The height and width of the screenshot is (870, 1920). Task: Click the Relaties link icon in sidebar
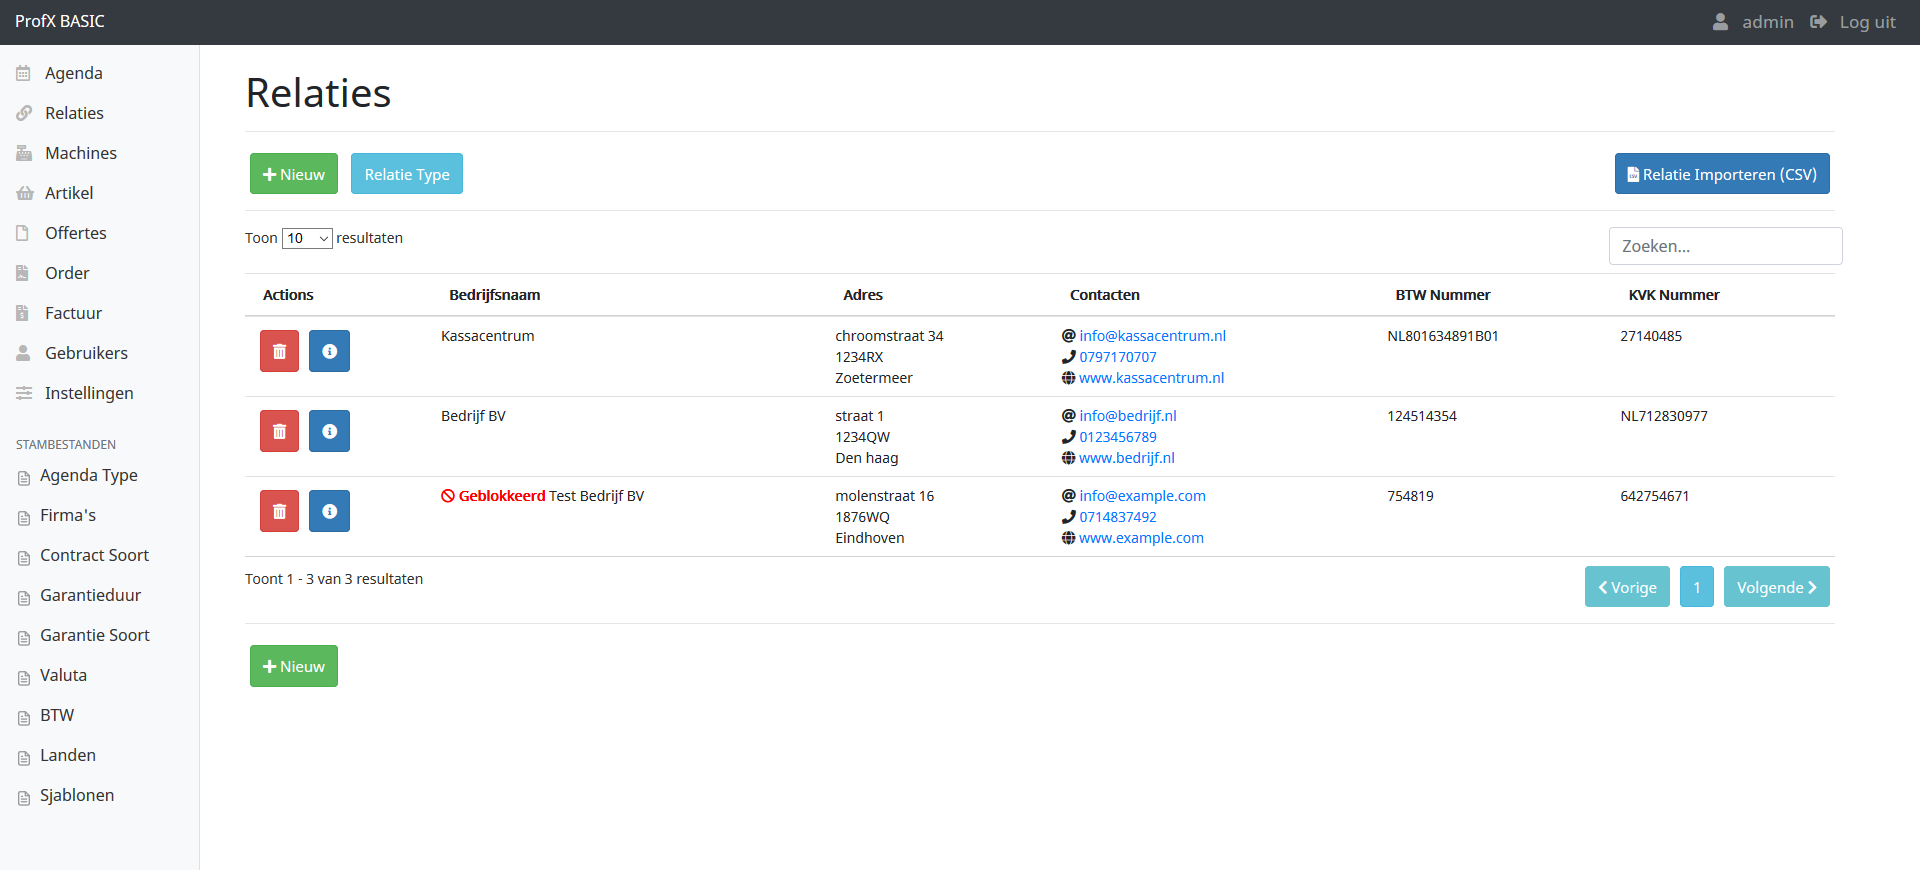[24, 113]
